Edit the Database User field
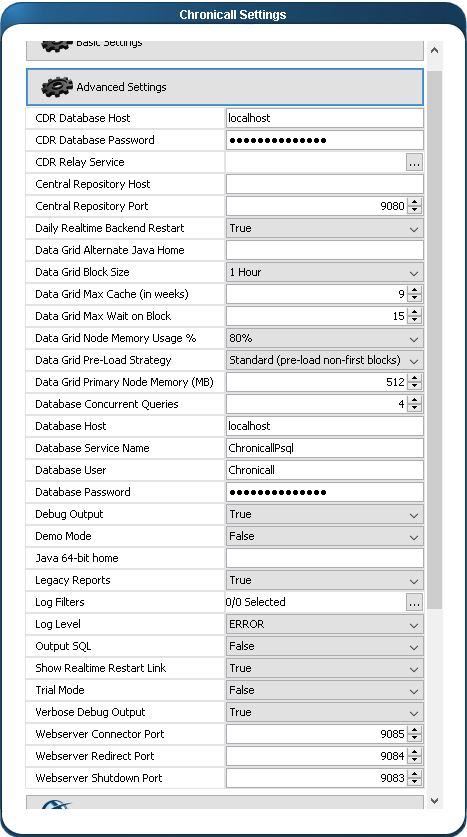The image size is (467, 837). click(x=324, y=470)
